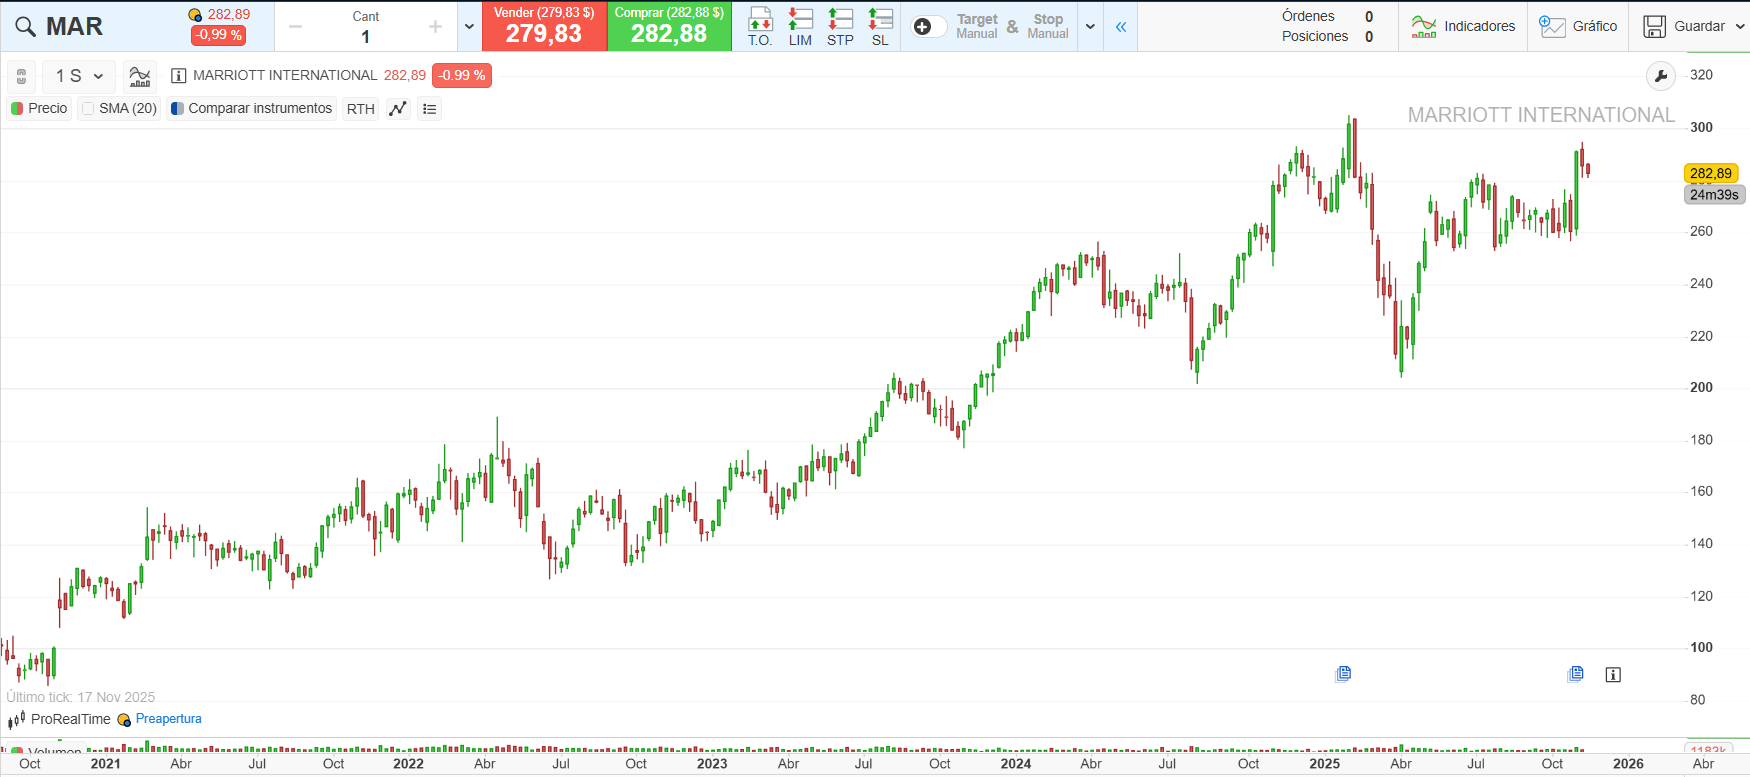The width and height of the screenshot is (1750, 777).
Task: Click the Precio color swatch
Action: (17, 109)
